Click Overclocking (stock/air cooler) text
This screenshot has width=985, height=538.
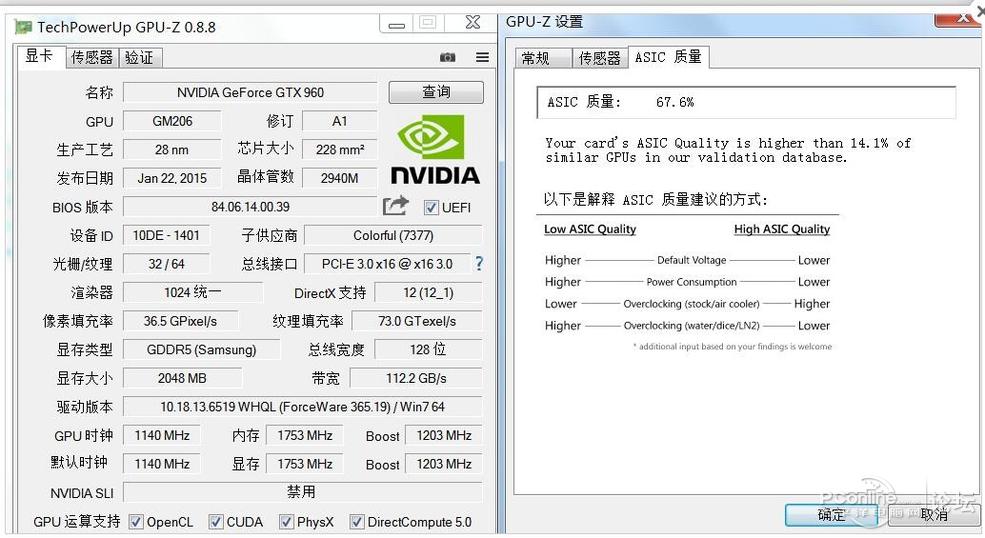point(692,304)
